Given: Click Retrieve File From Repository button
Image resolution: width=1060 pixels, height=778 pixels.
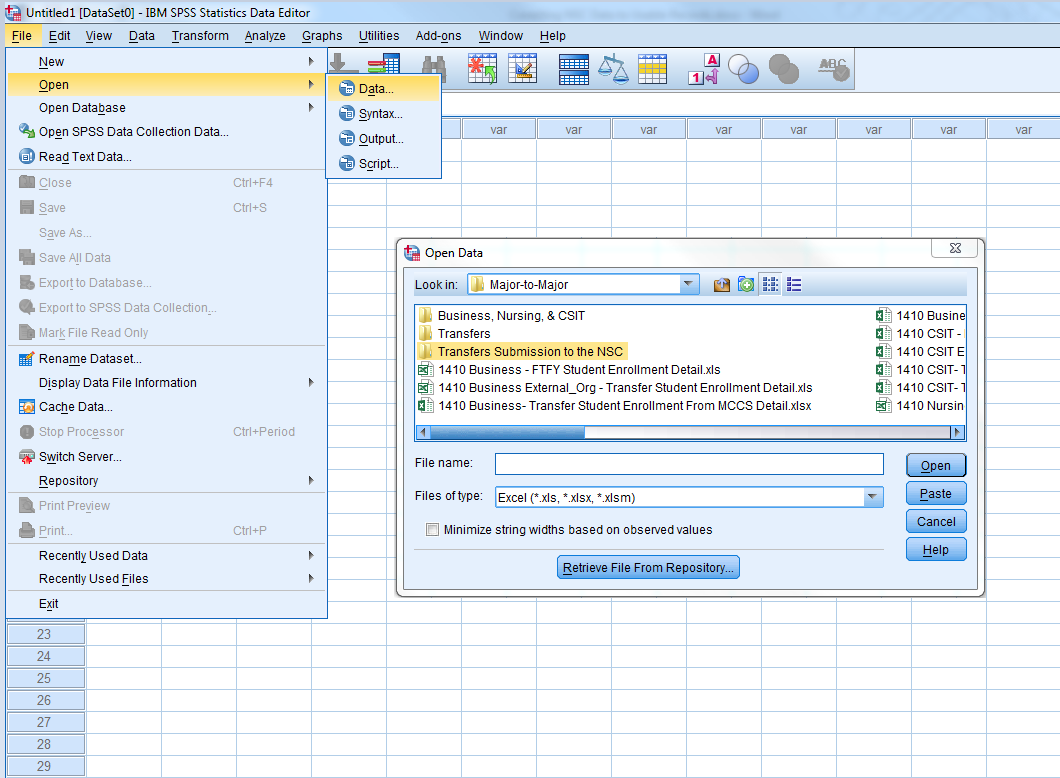Looking at the screenshot, I should 648,567.
